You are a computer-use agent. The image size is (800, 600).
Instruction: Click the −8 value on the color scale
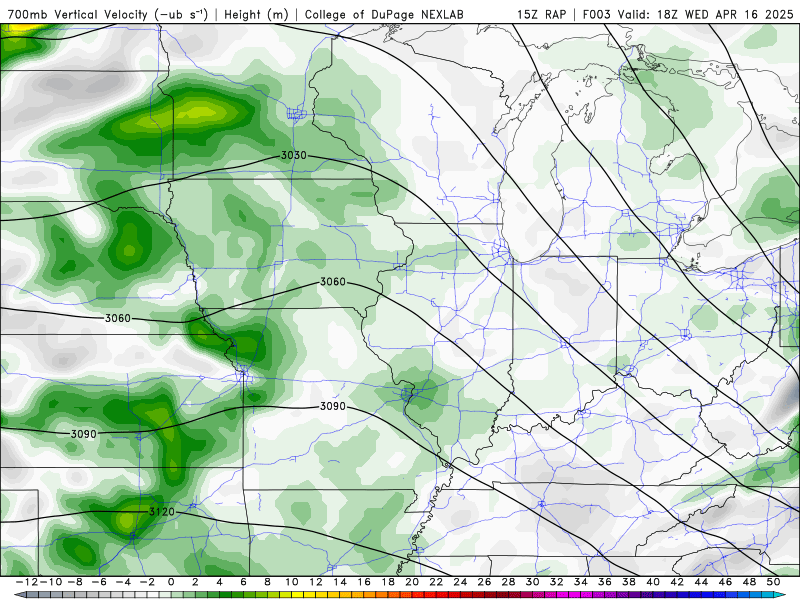(x=74, y=582)
